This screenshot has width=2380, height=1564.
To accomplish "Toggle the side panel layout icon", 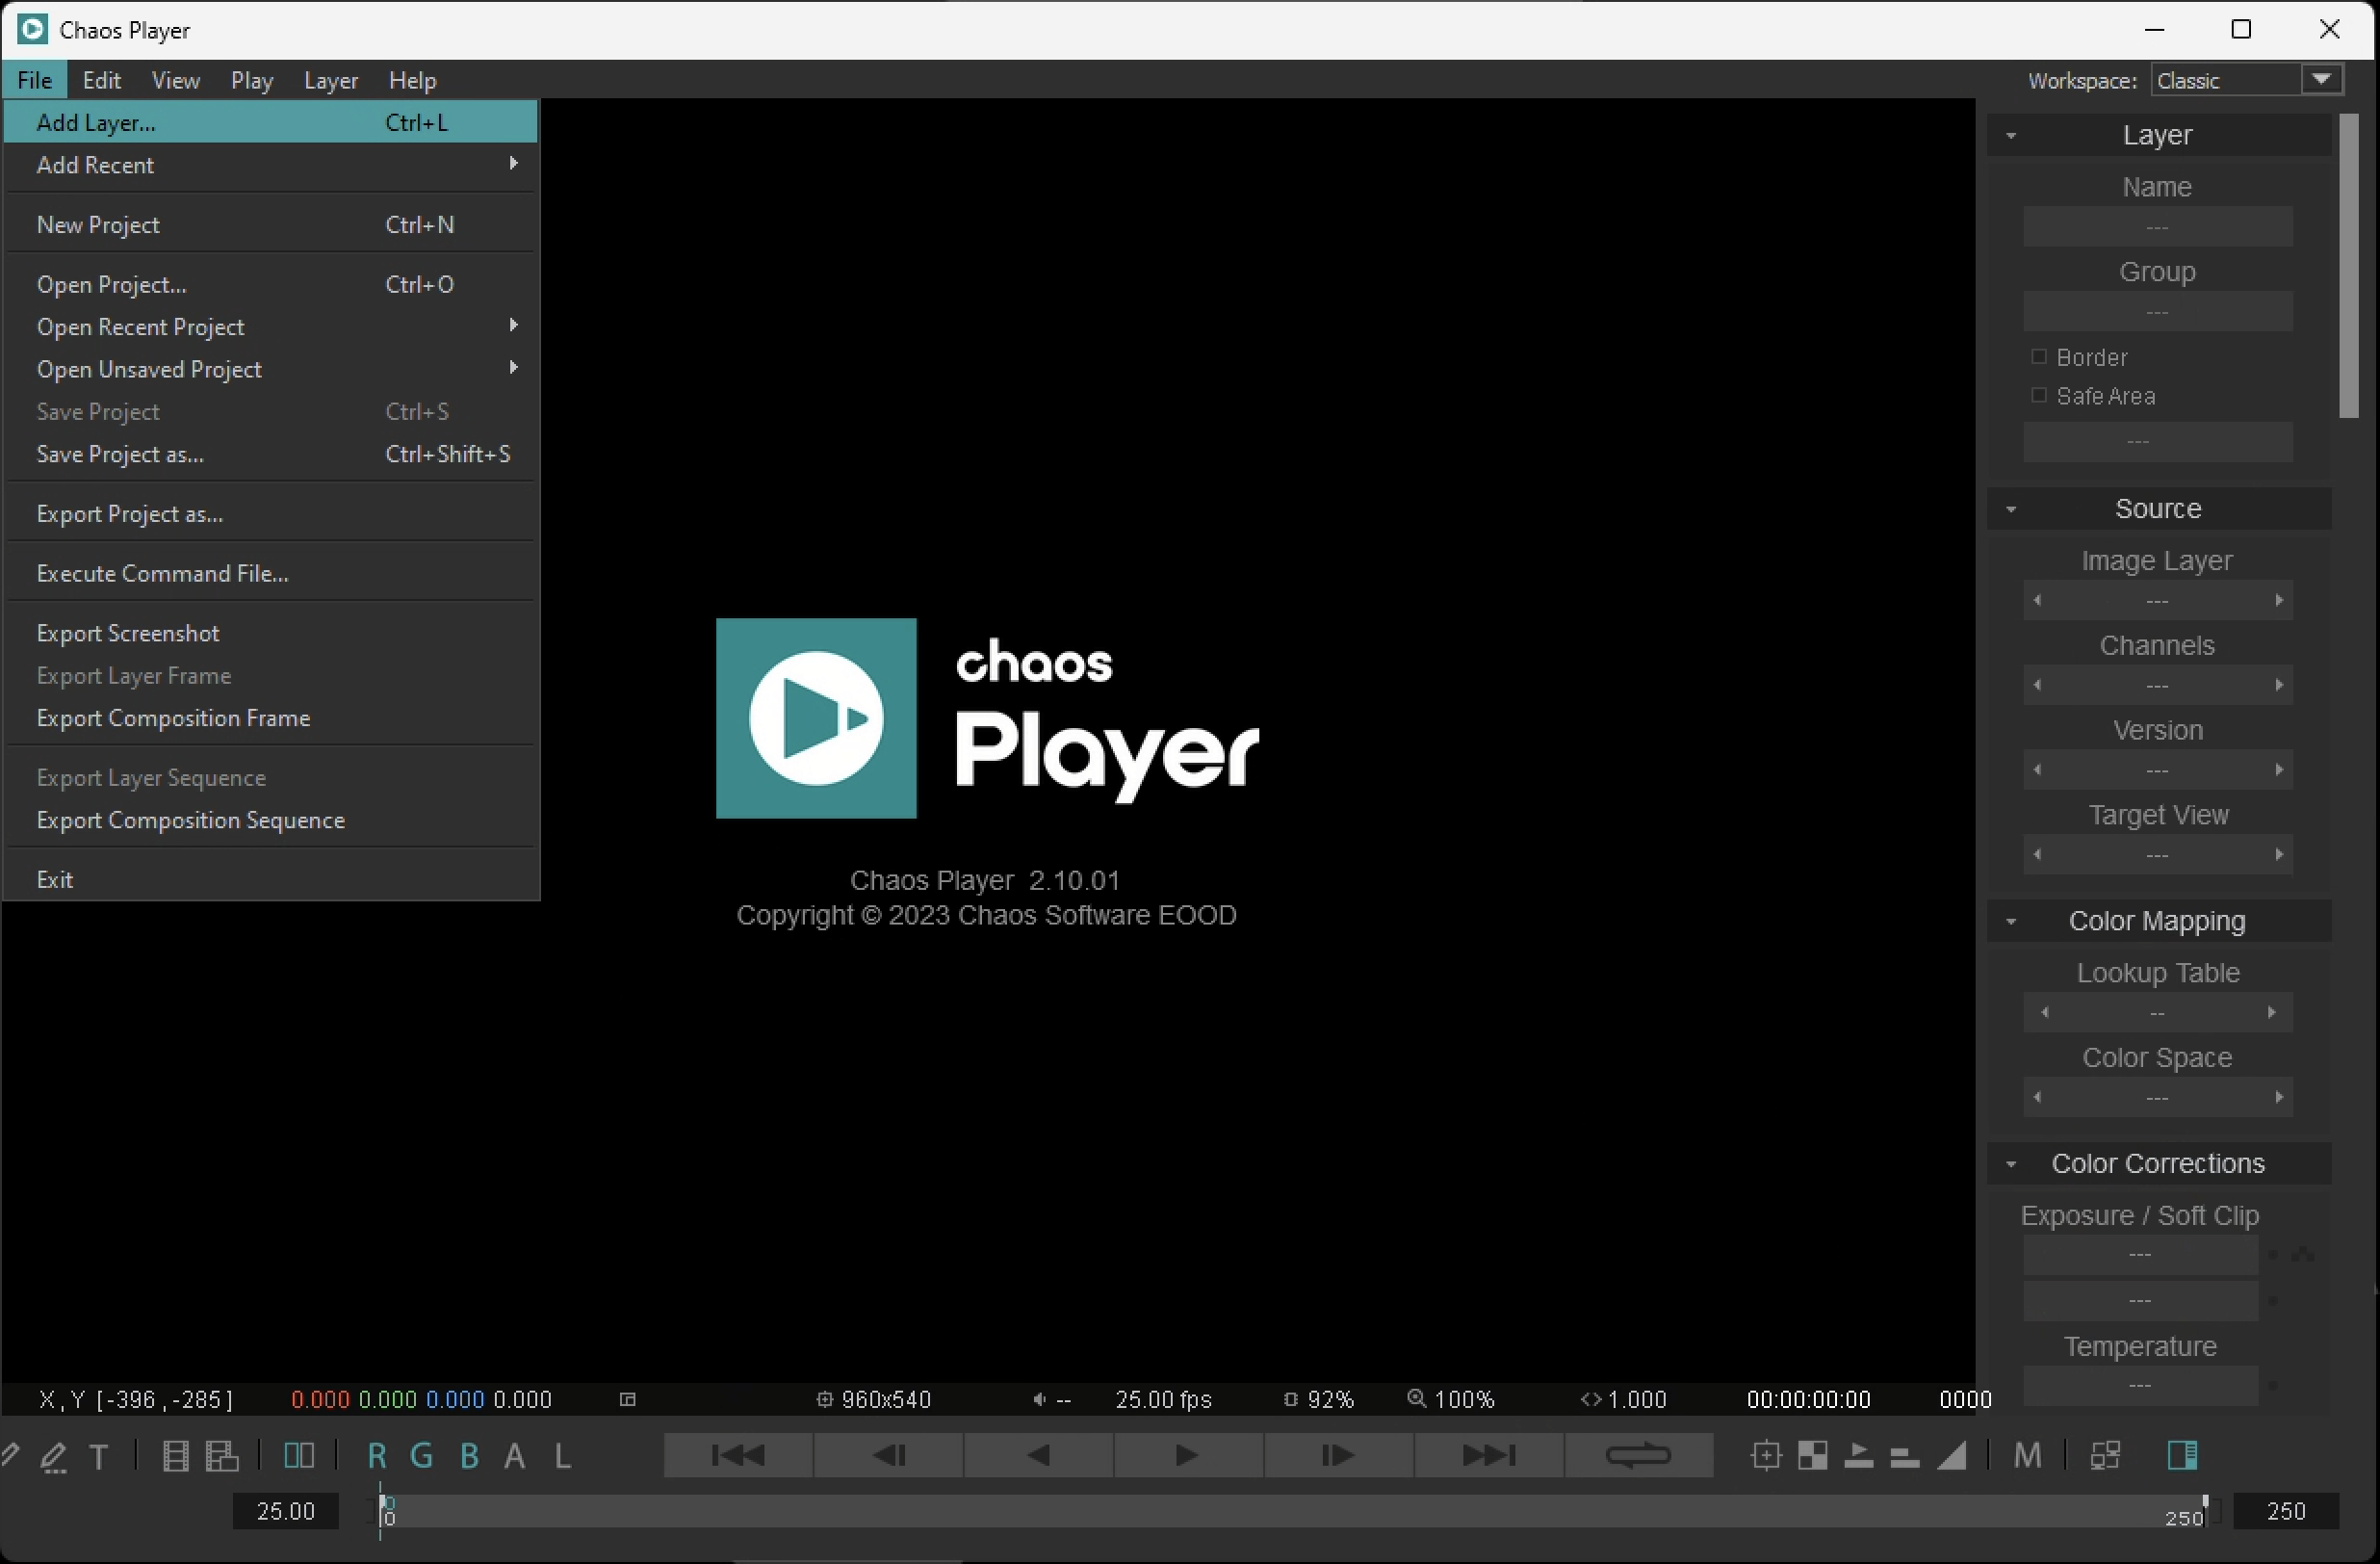I will pos(2182,1455).
